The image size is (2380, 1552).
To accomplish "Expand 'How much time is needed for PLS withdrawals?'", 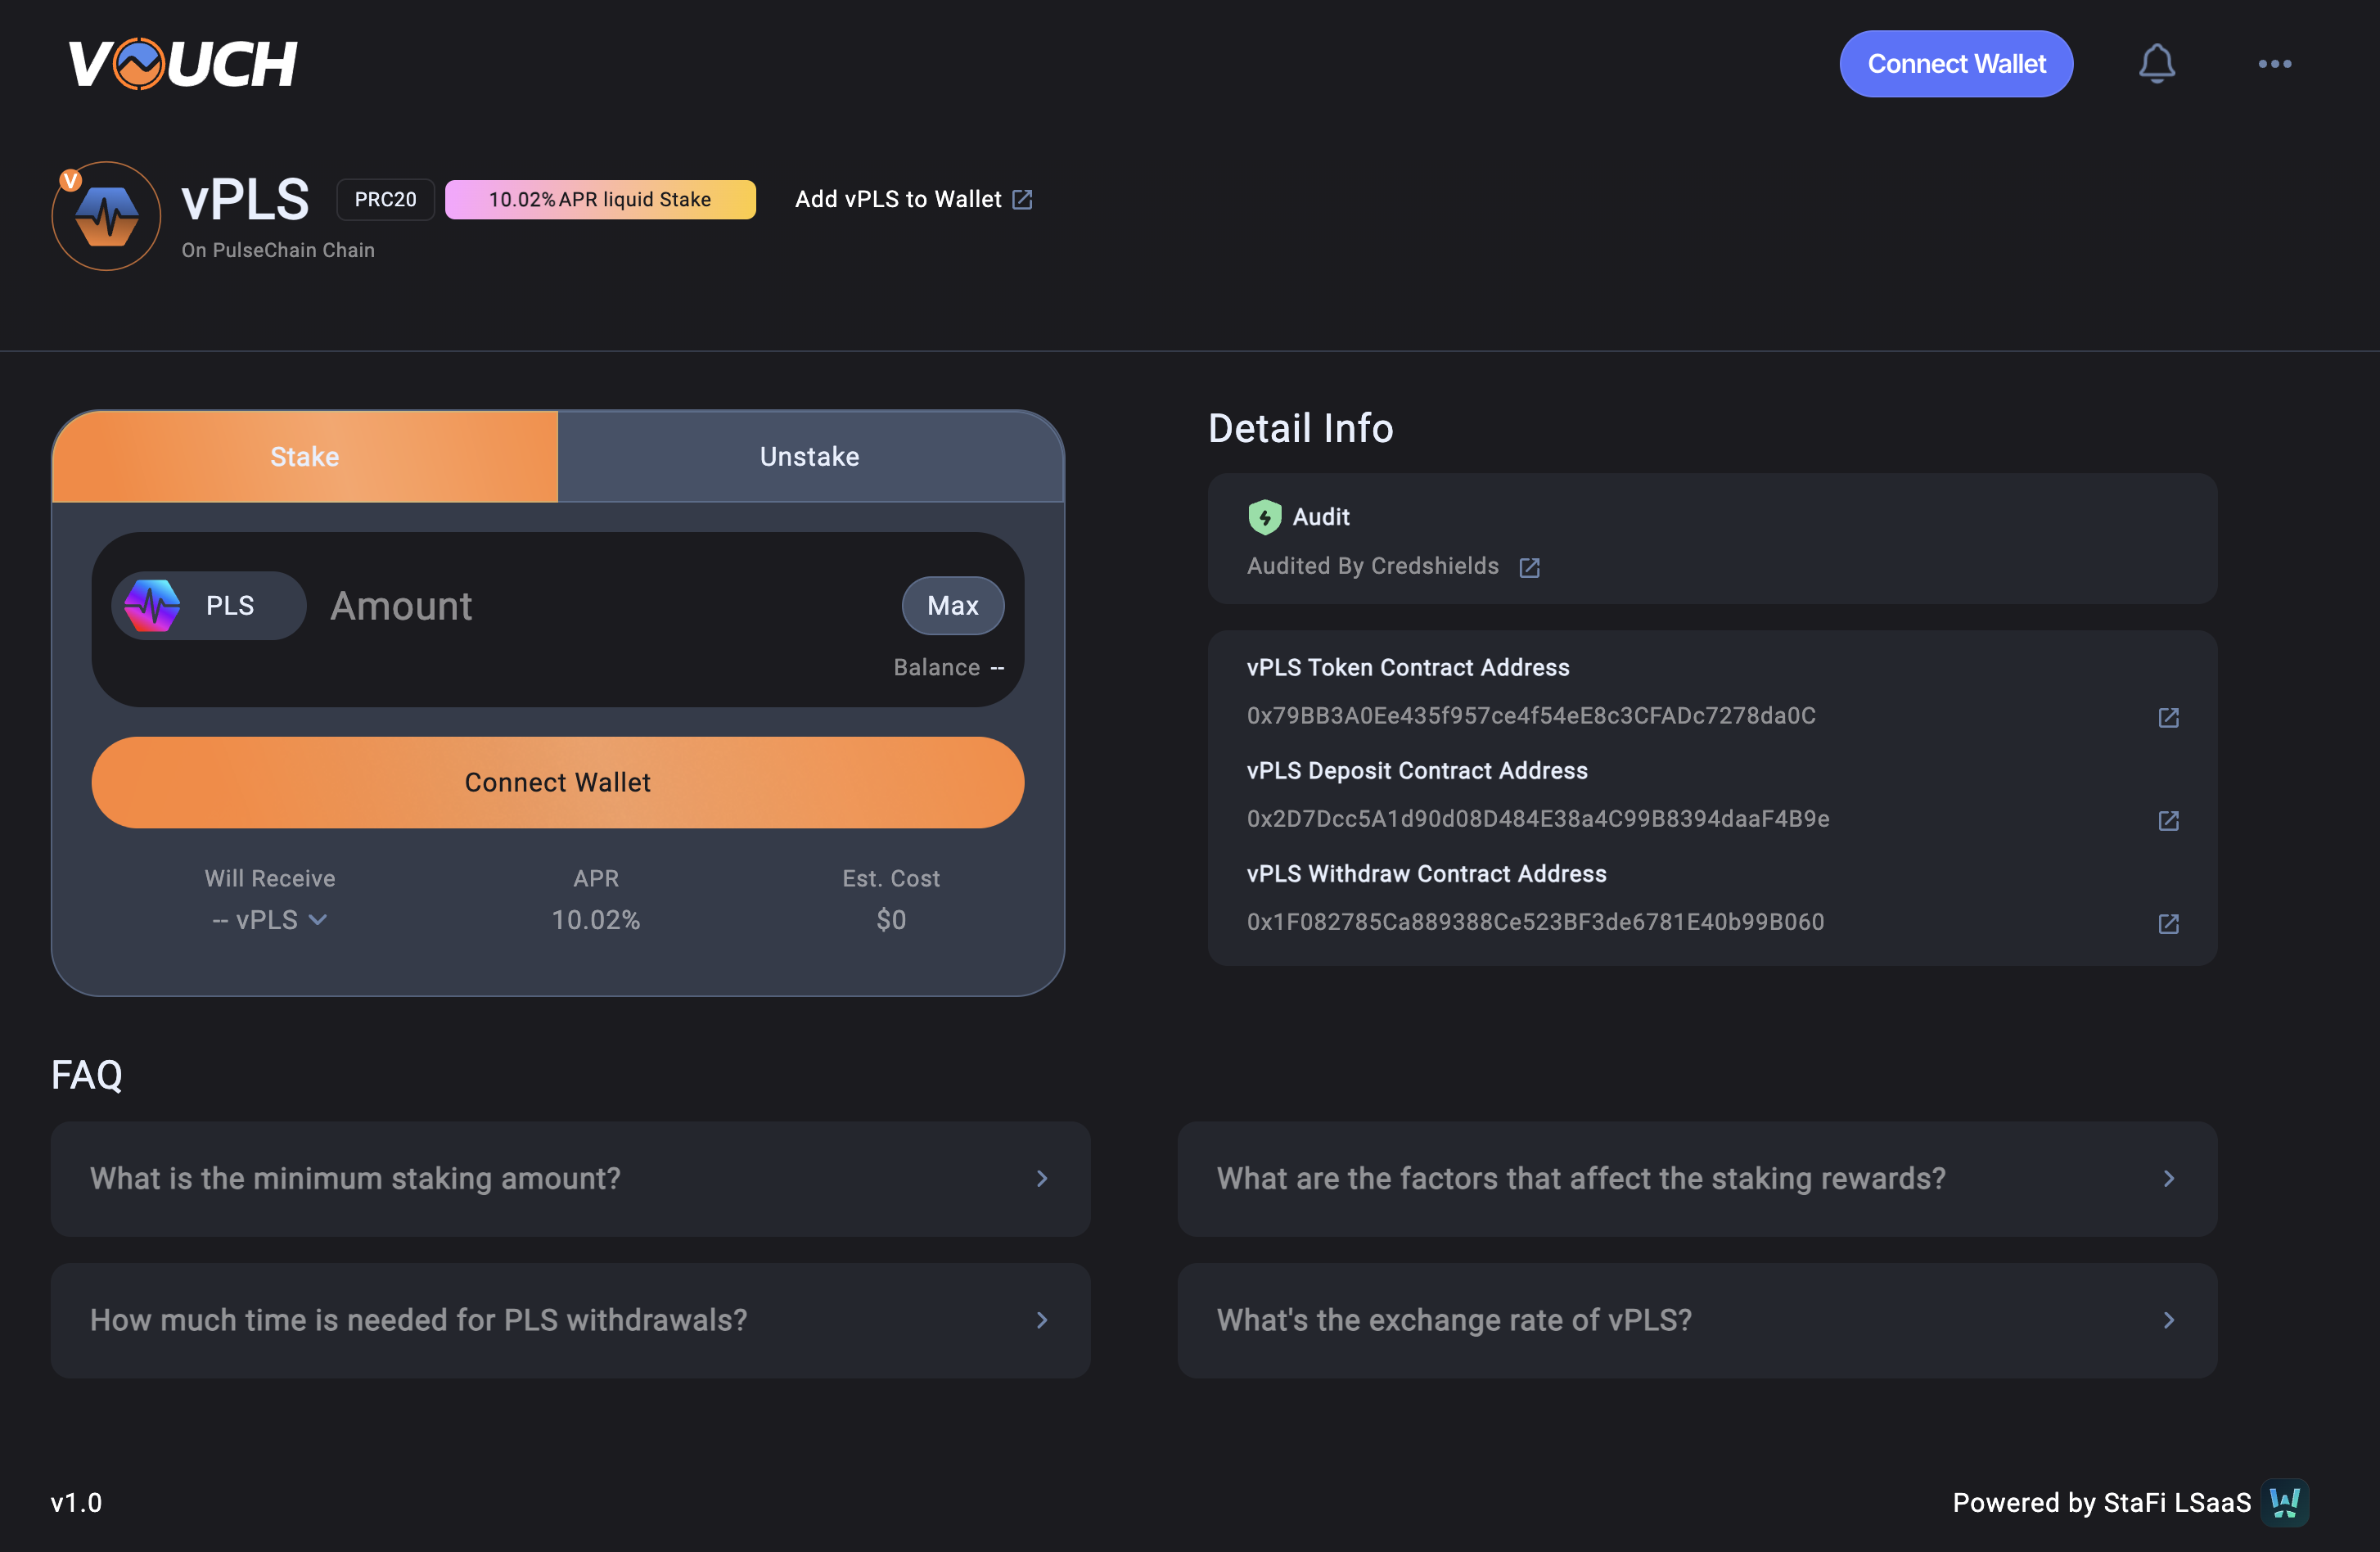I will (570, 1320).
